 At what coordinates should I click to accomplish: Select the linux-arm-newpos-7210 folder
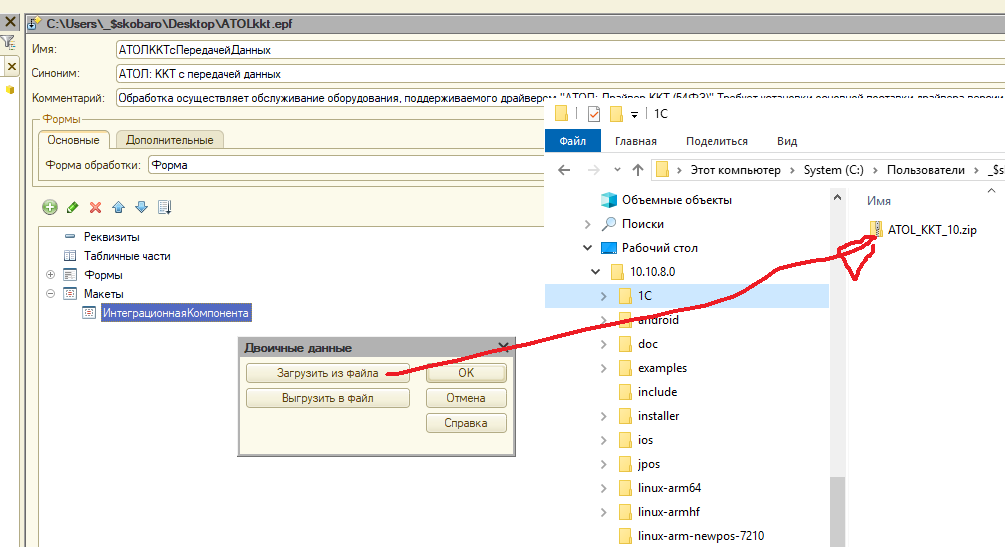701,536
